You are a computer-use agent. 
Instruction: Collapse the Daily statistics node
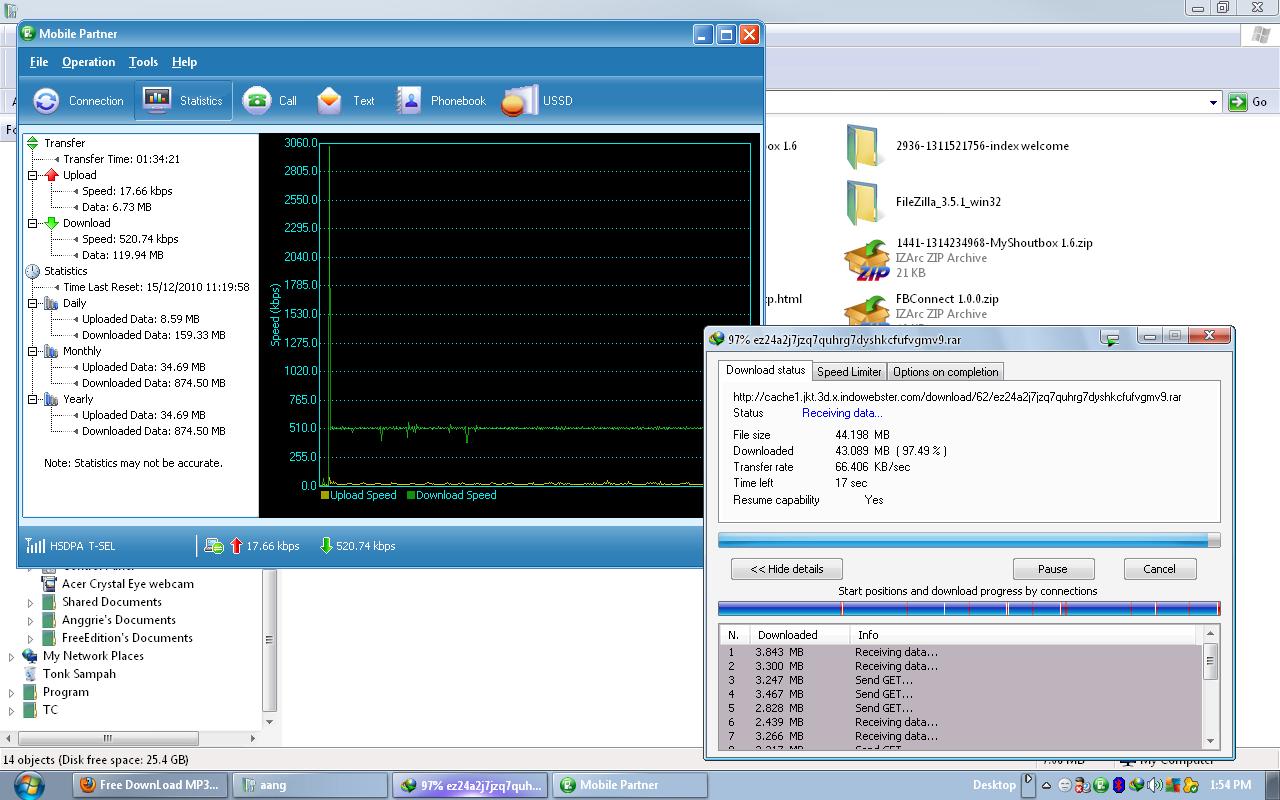32,303
